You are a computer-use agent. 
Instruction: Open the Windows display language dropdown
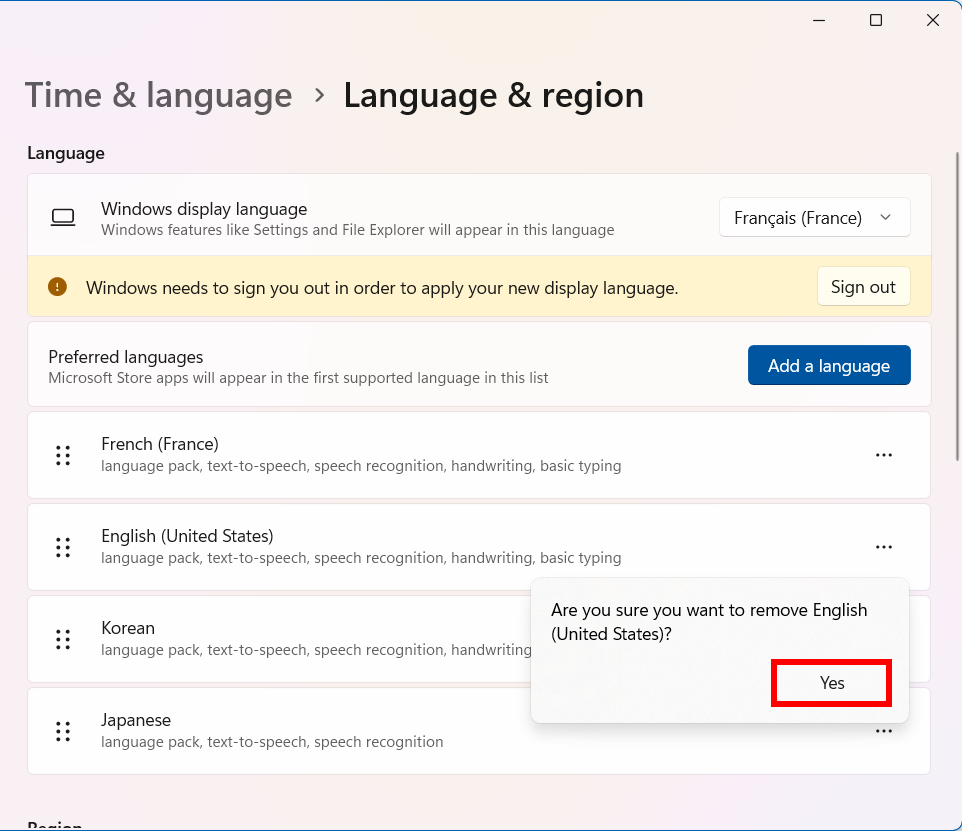point(814,218)
